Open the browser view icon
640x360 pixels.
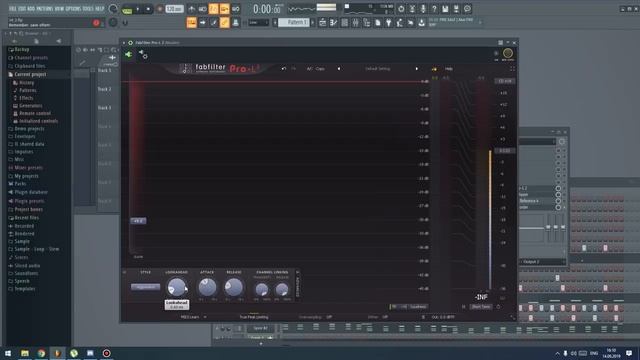pyautogui.click(x=367, y=22)
